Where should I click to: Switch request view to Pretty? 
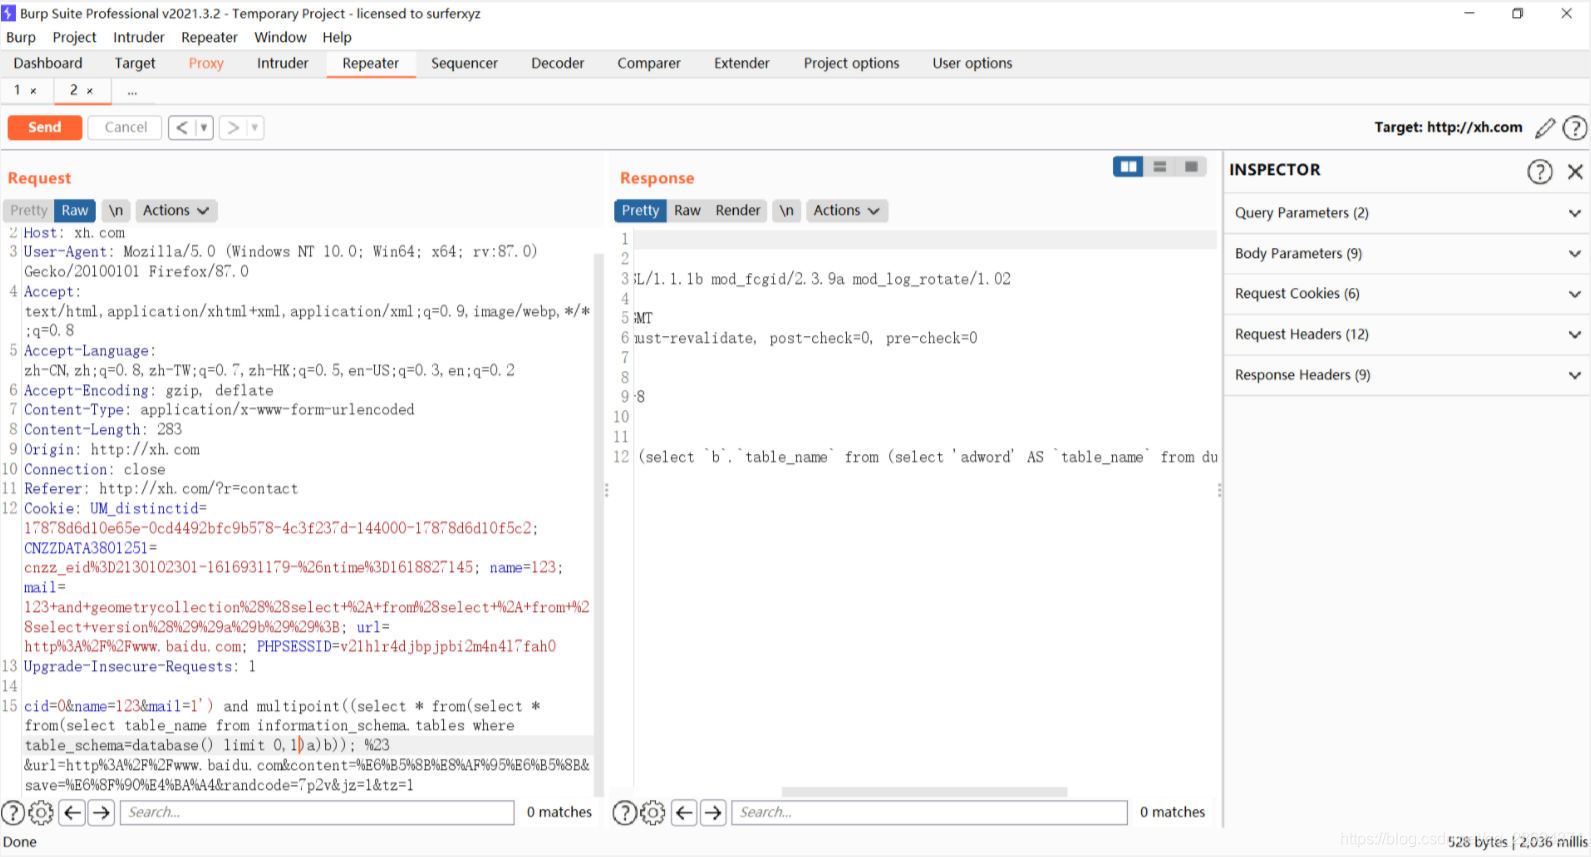coord(29,210)
